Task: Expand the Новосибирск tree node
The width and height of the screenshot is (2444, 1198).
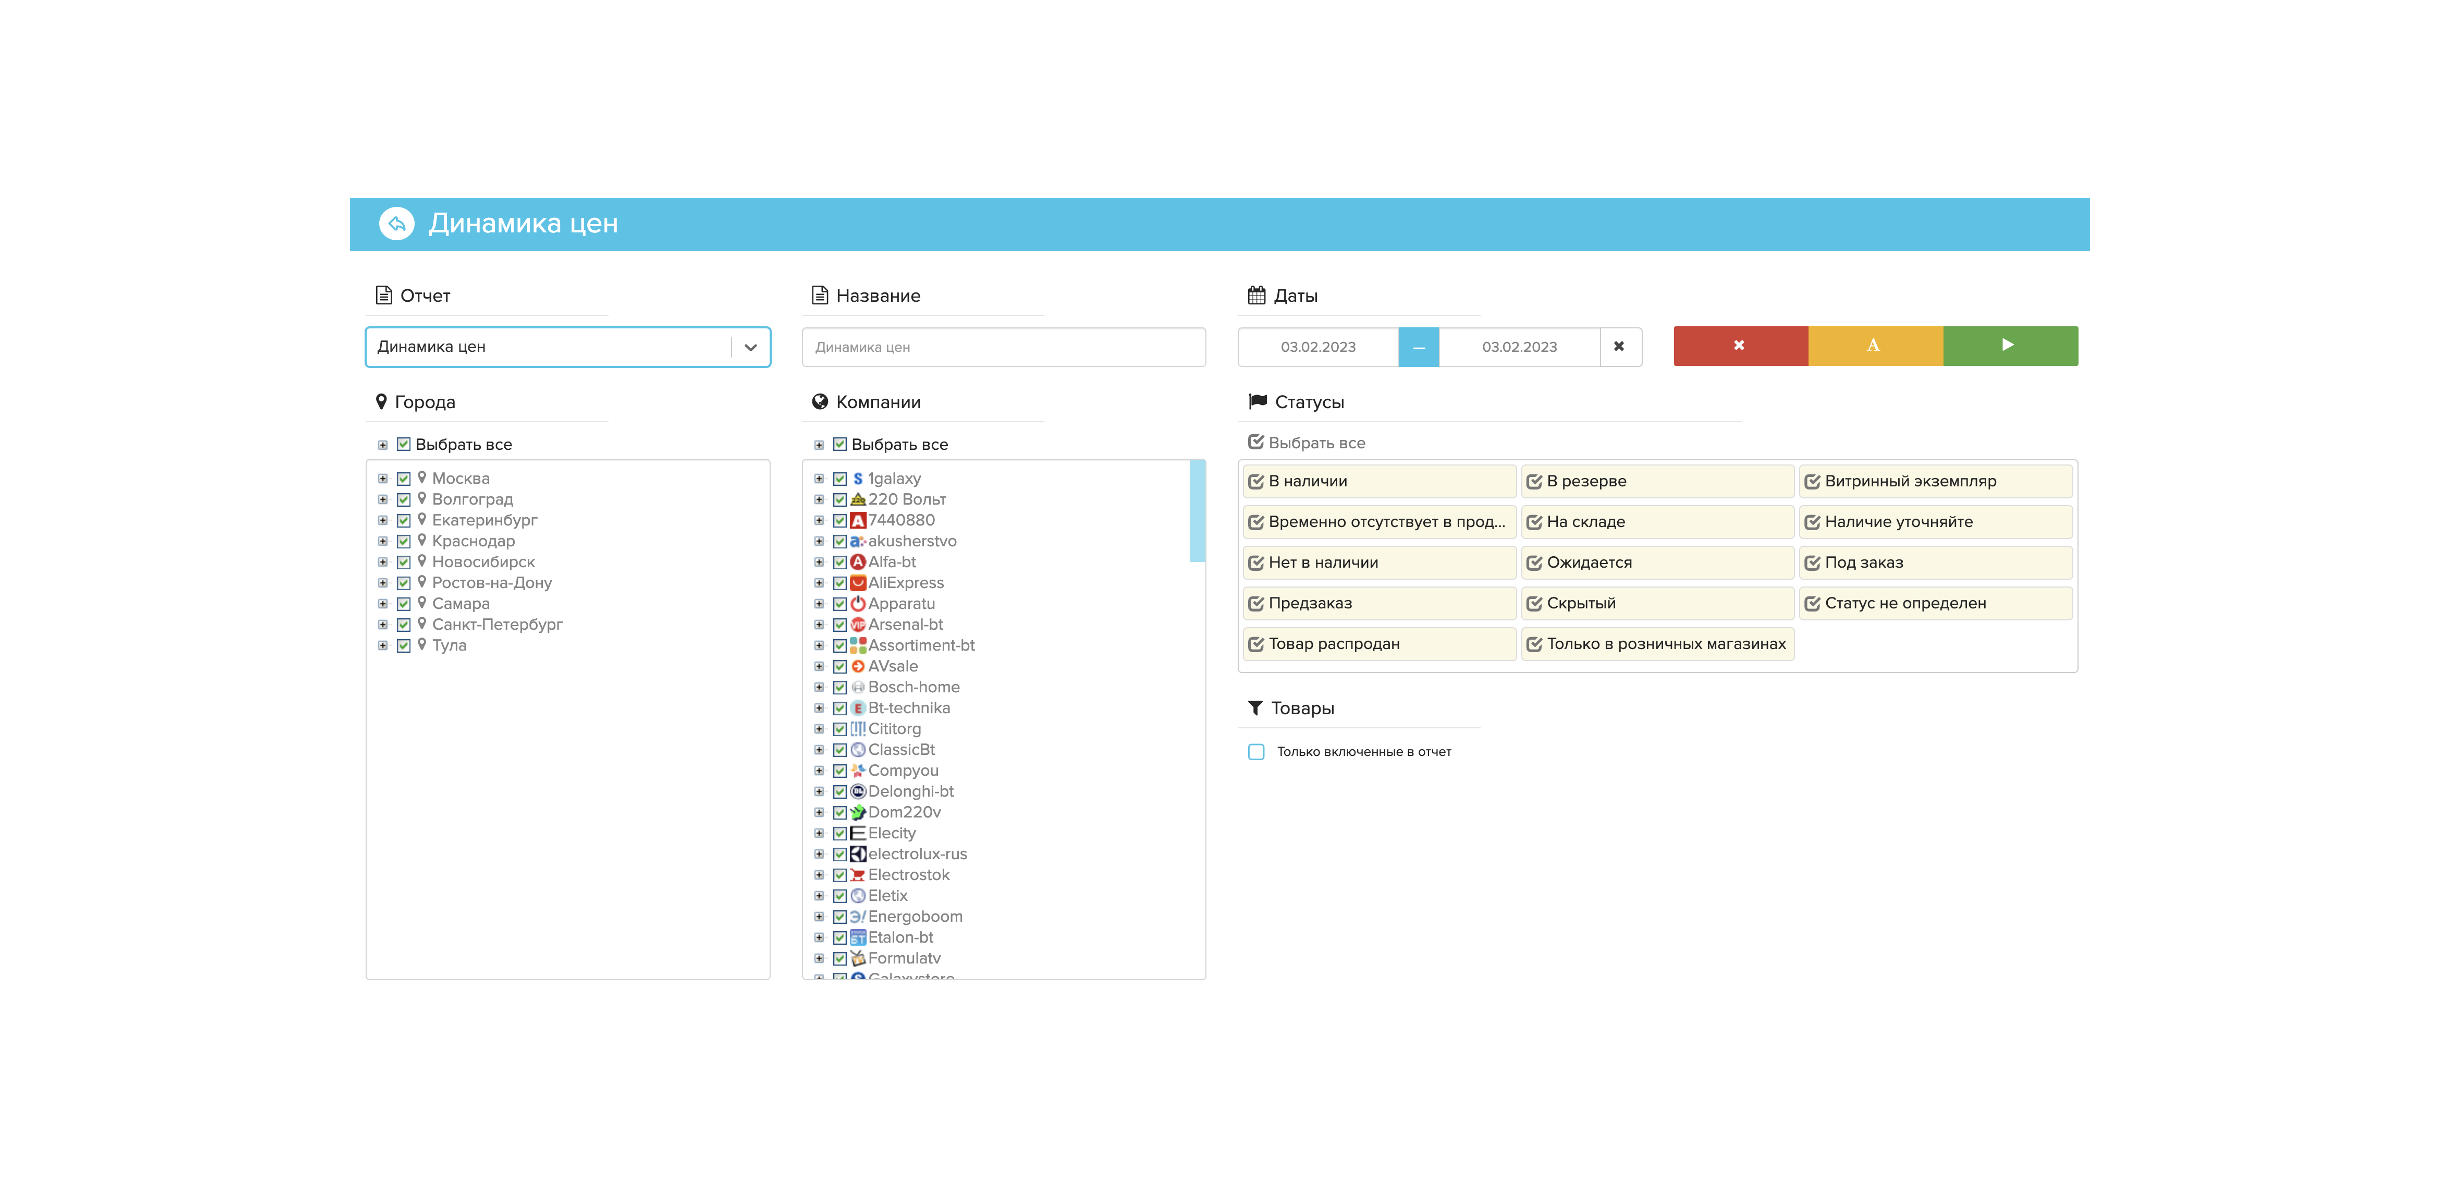Action: (x=383, y=562)
